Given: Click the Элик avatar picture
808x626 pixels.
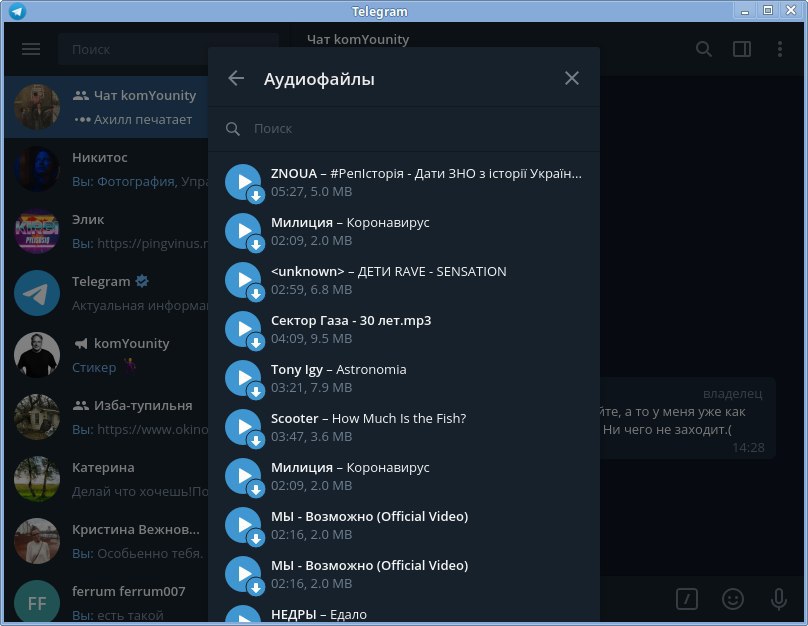Looking at the screenshot, I should coord(37,231).
